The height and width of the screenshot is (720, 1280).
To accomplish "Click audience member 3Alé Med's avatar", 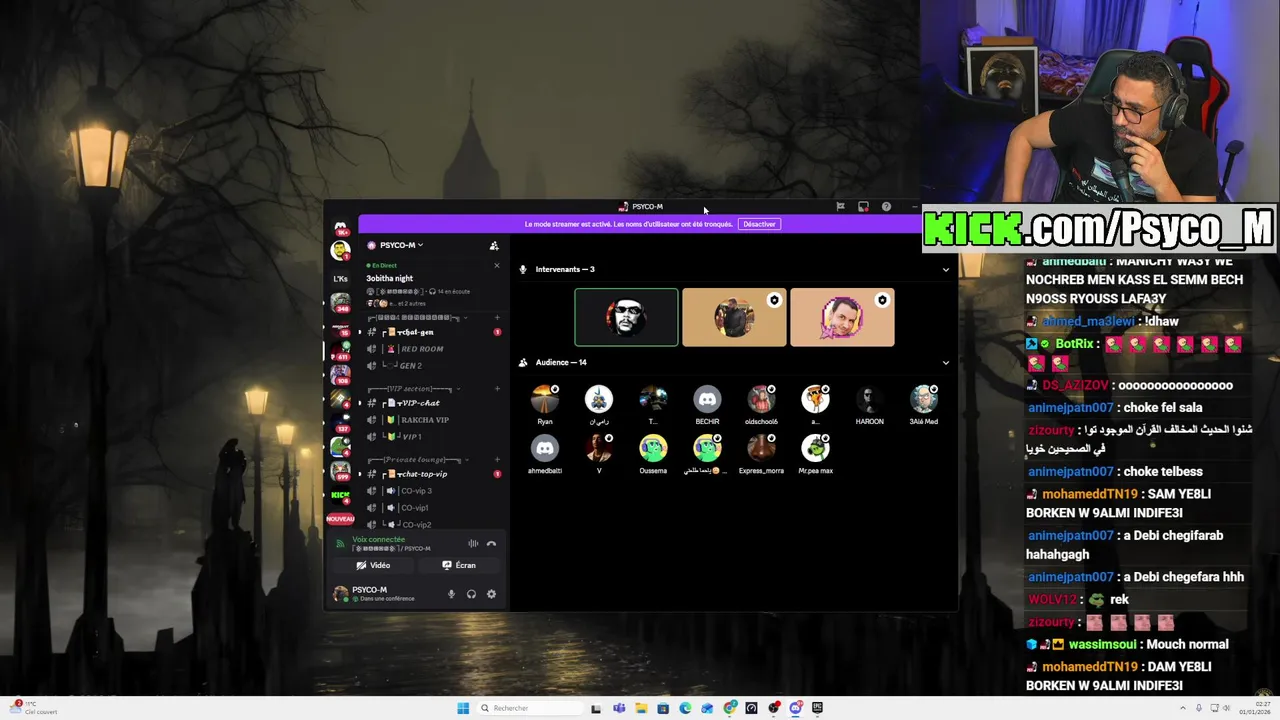I will click(923, 399).
